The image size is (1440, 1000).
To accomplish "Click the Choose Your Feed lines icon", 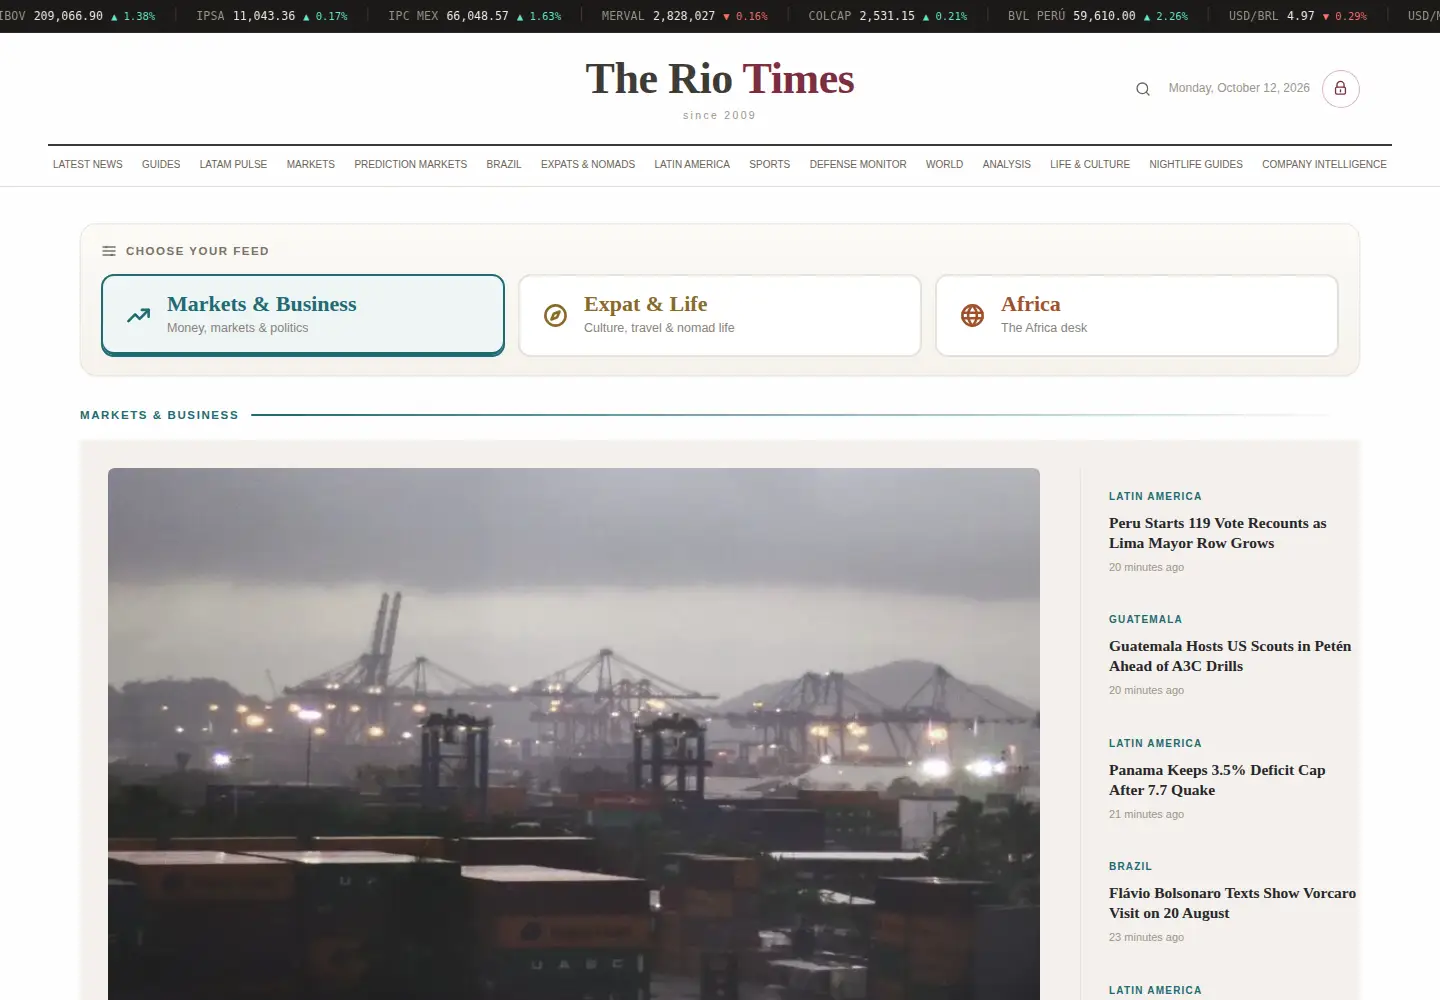I will (109, 251).
